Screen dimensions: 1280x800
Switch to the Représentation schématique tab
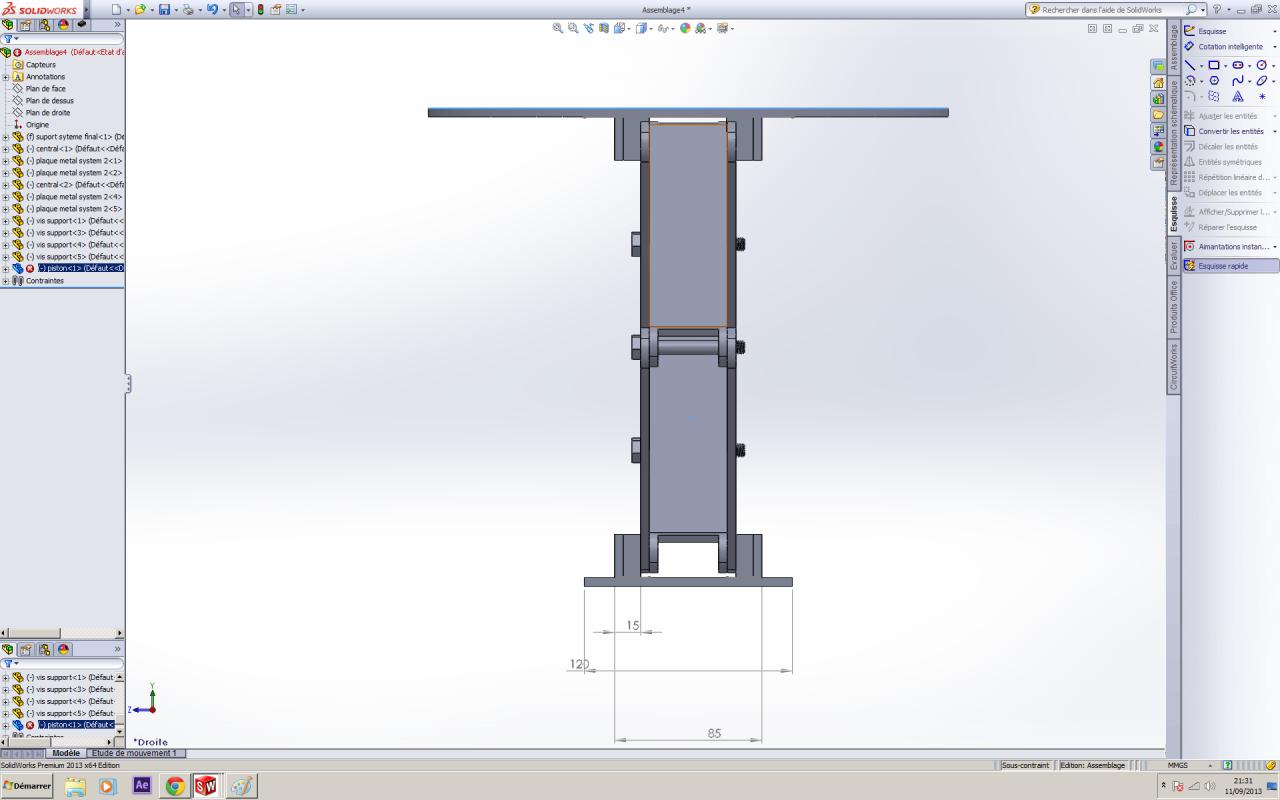[x=1174, y=133]
